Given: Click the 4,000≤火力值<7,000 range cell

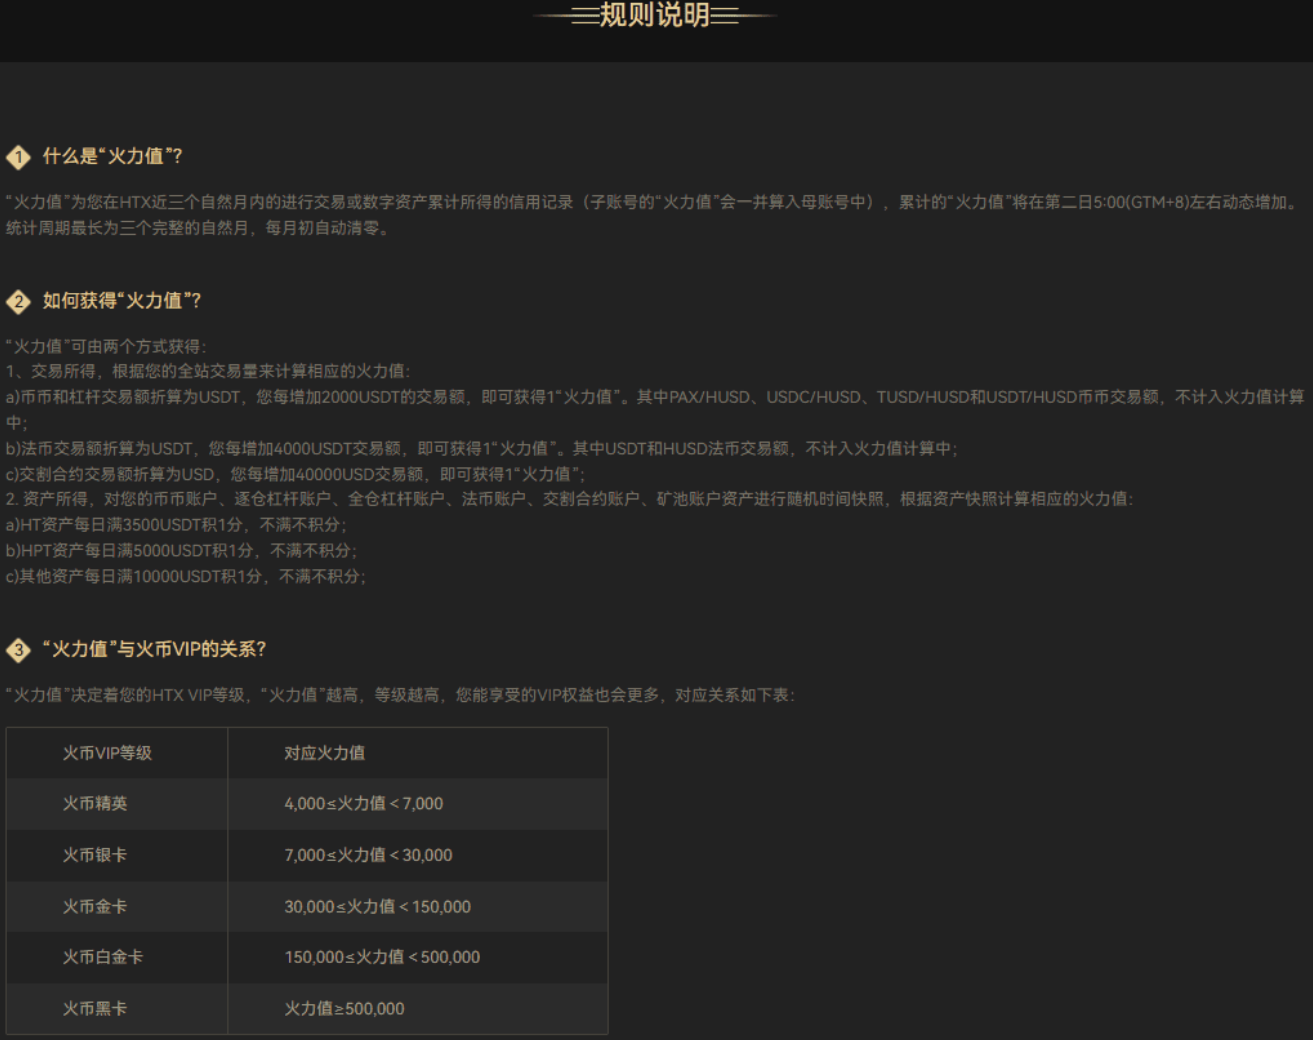Looking at the screenshot, I should [363, 804].
